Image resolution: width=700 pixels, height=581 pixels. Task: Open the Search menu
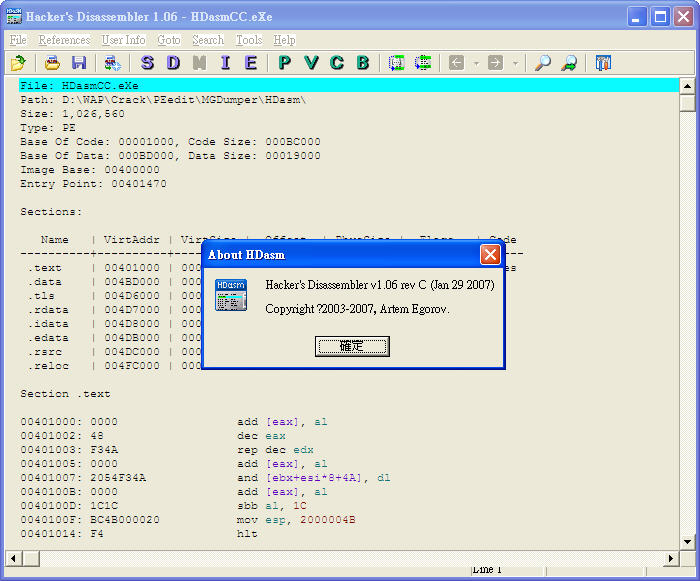(x=208, y=40)
